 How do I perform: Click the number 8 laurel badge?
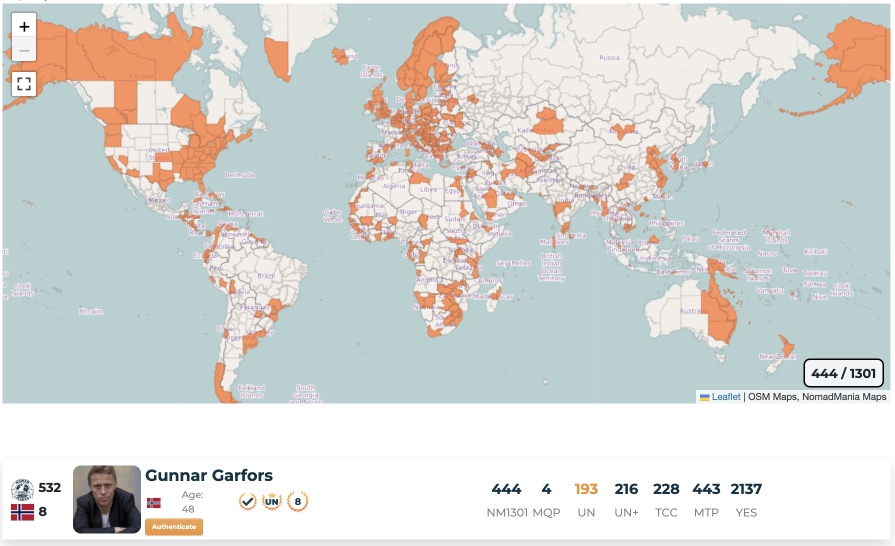click(x=297, y=501)
